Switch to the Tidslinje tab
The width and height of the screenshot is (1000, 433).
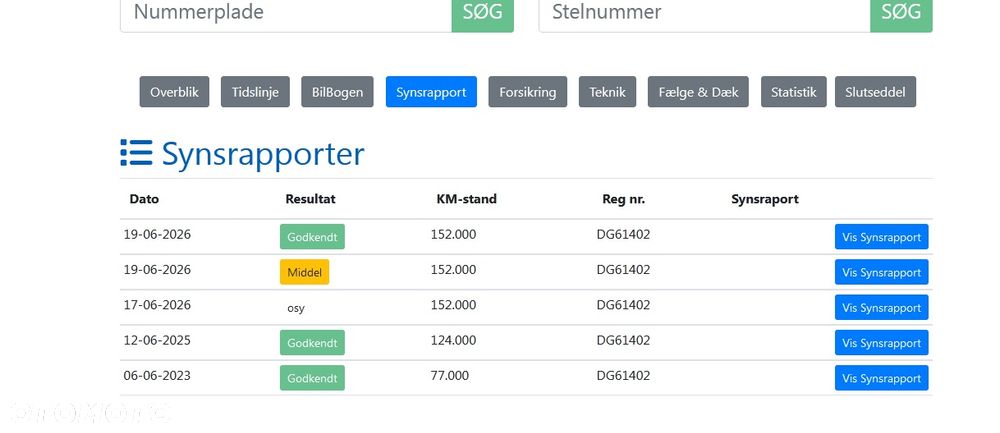(x=255, y=92)
